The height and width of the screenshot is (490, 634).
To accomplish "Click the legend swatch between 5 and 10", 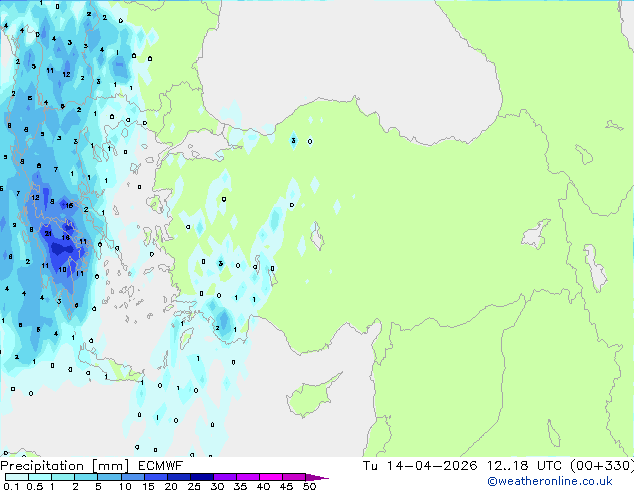I will click(109, 477).
